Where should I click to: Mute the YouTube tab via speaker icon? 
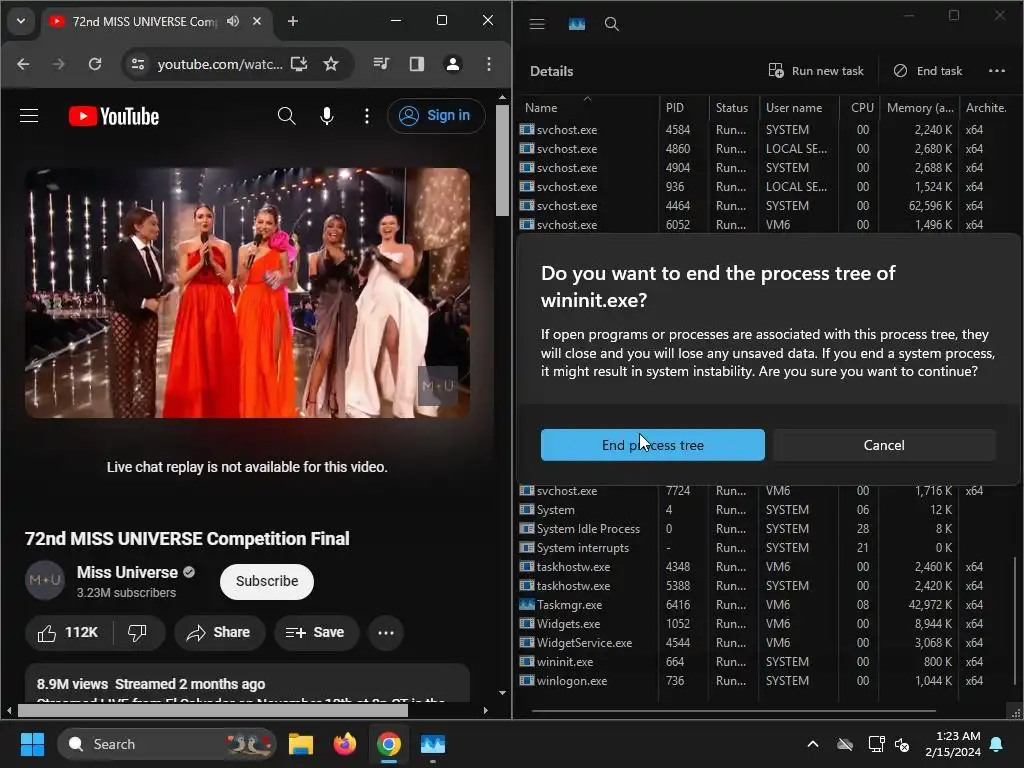tap(232, 21)
